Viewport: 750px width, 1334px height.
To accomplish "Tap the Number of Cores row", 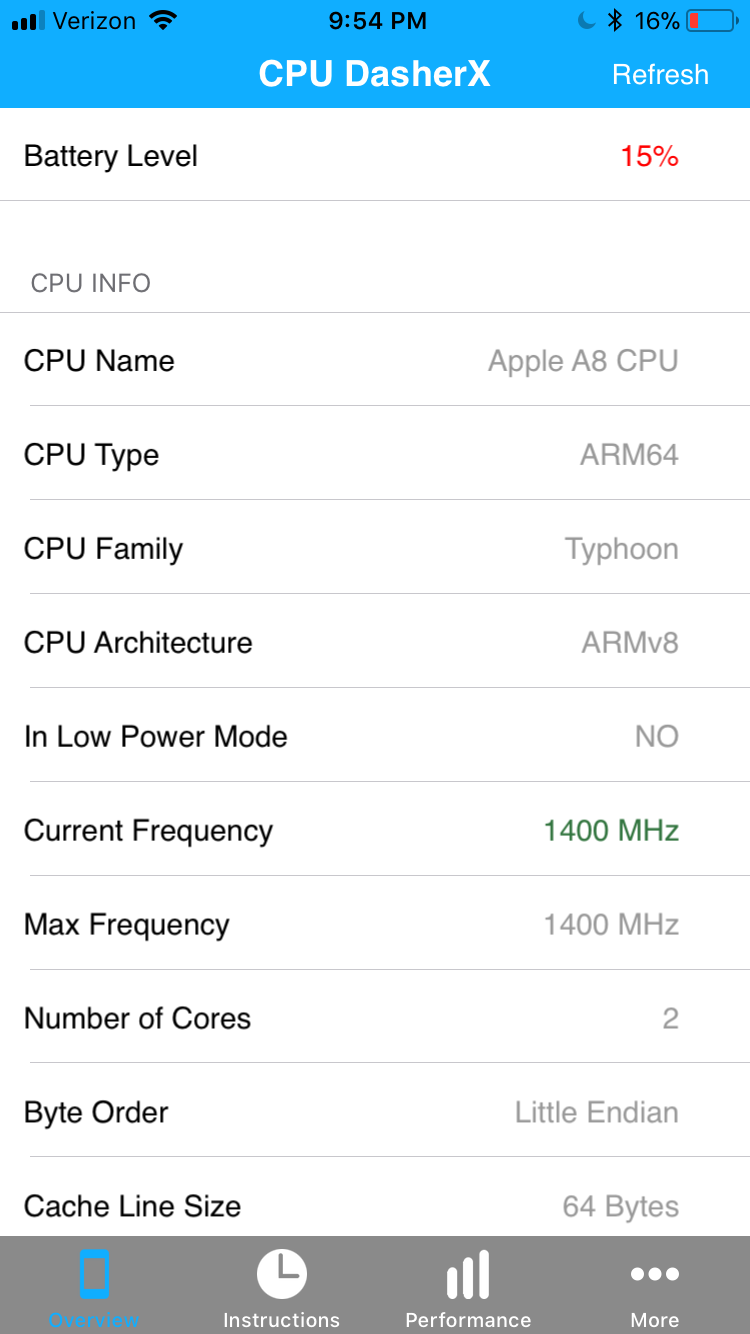I will (375, 1018).
